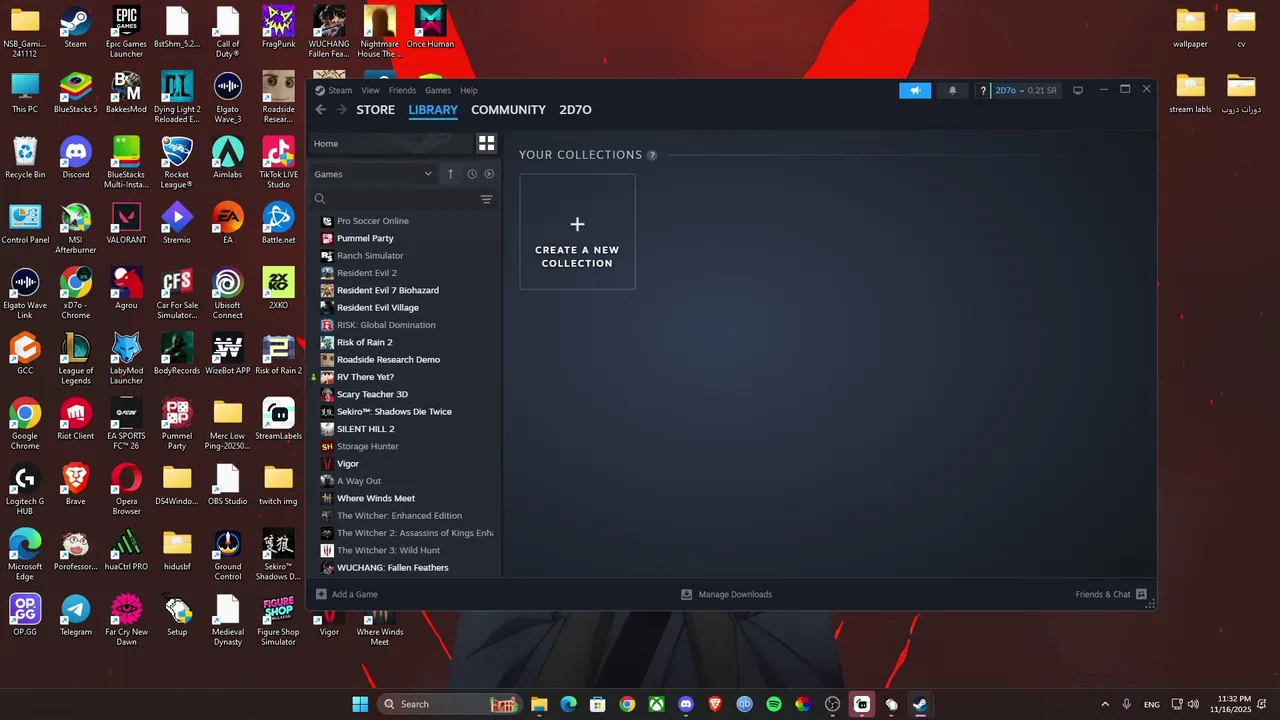This screenshot has height=720, width=1280.
Task: Click the Steam announcements megaphone icon
Action: [915, 90]
